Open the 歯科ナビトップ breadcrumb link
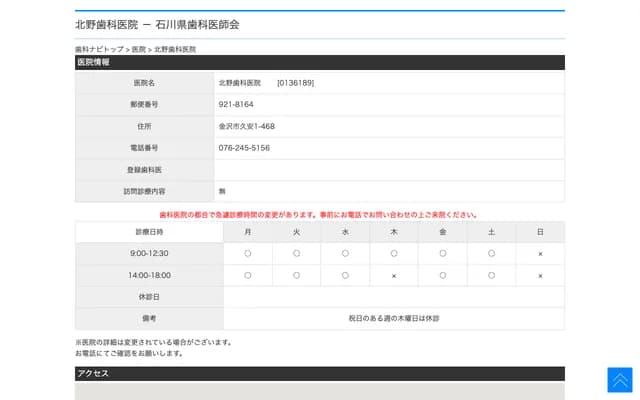640x400 pixels. pyautogui.click(x=99, y=49)
